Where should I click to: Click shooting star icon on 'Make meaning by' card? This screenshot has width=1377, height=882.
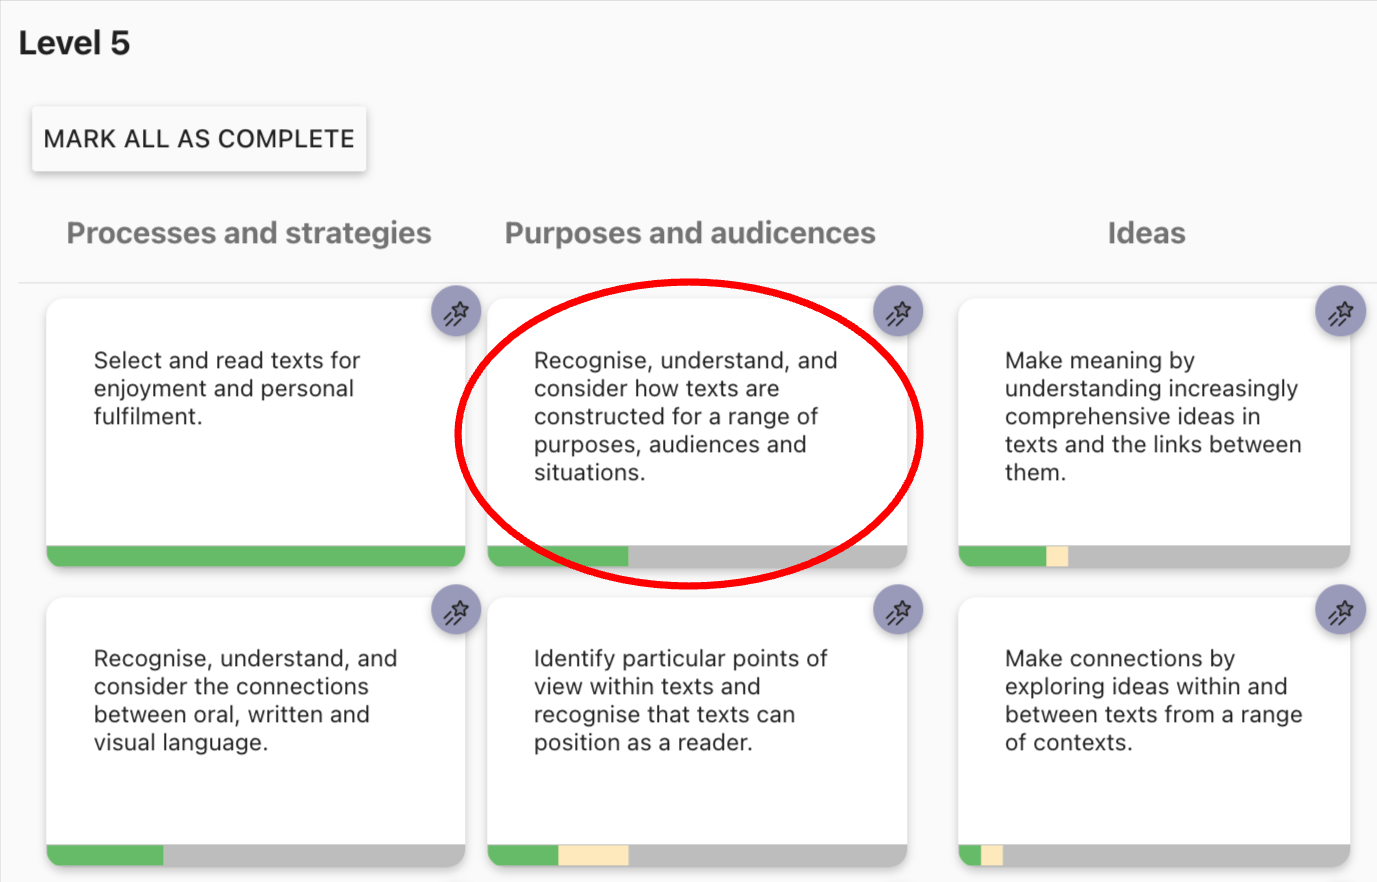click(x=1340, y=312)
